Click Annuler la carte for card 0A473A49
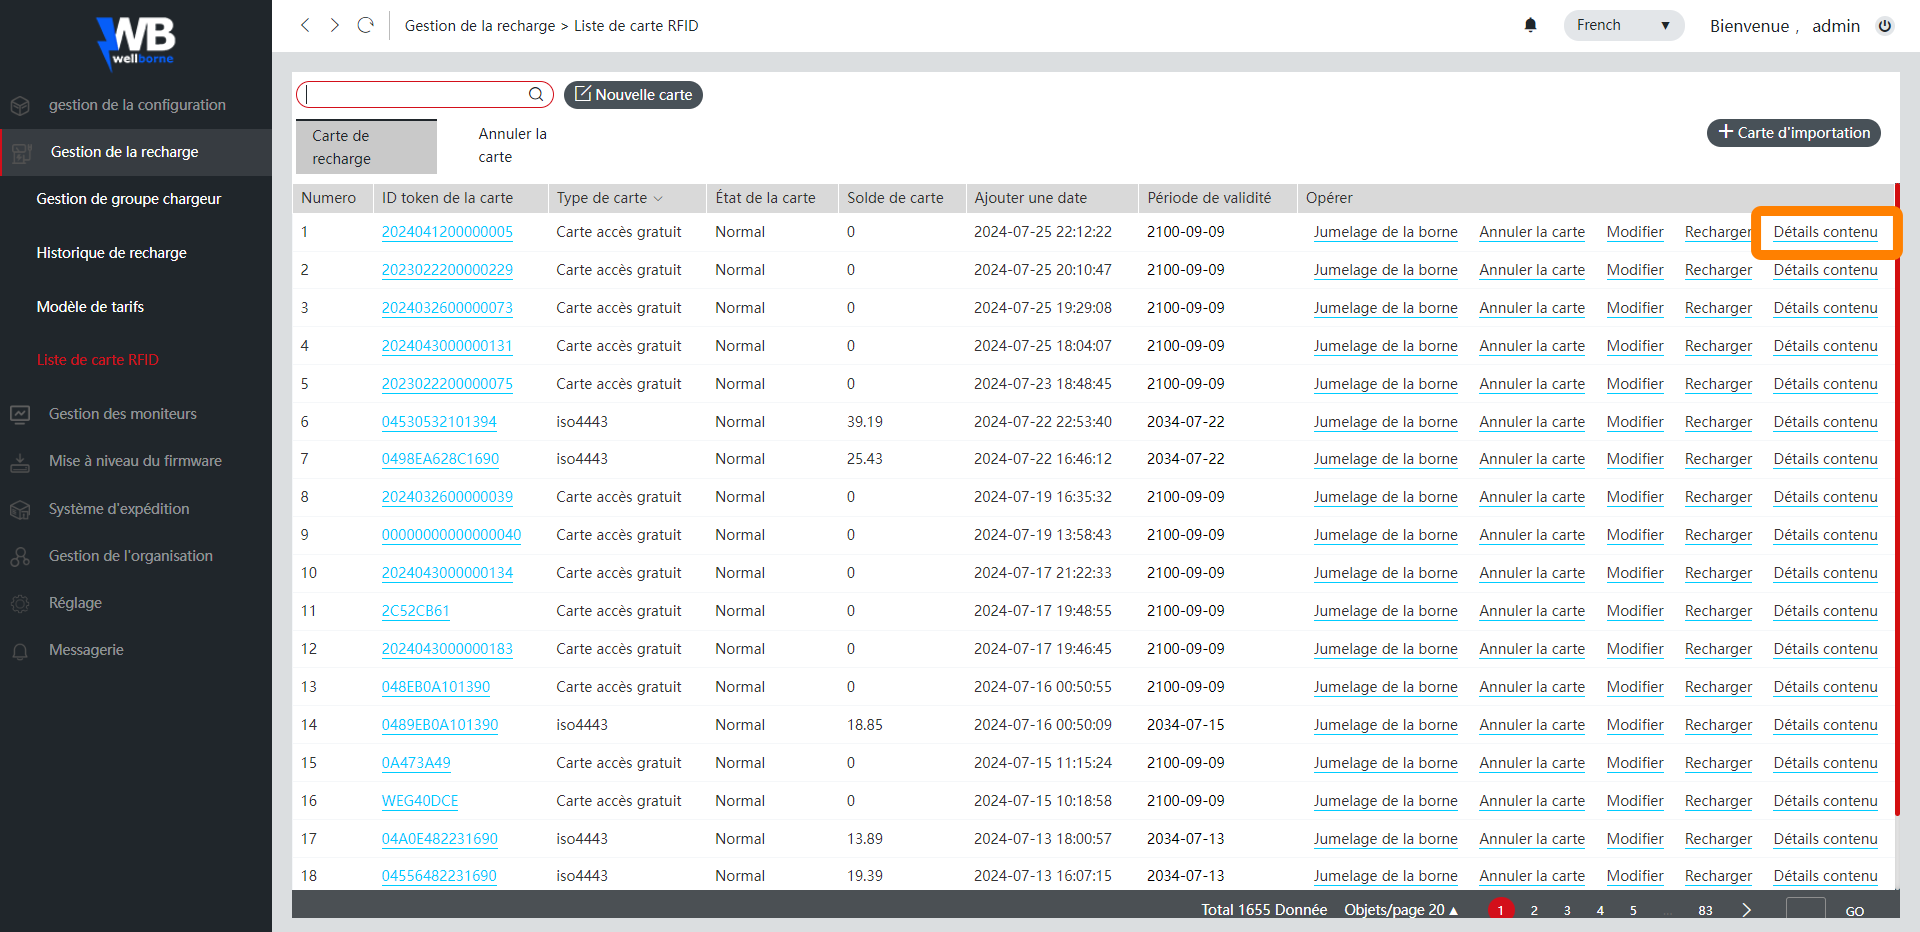This screenshot has height=932, width=1920. pyautogui.click(x=1532, y=763)
